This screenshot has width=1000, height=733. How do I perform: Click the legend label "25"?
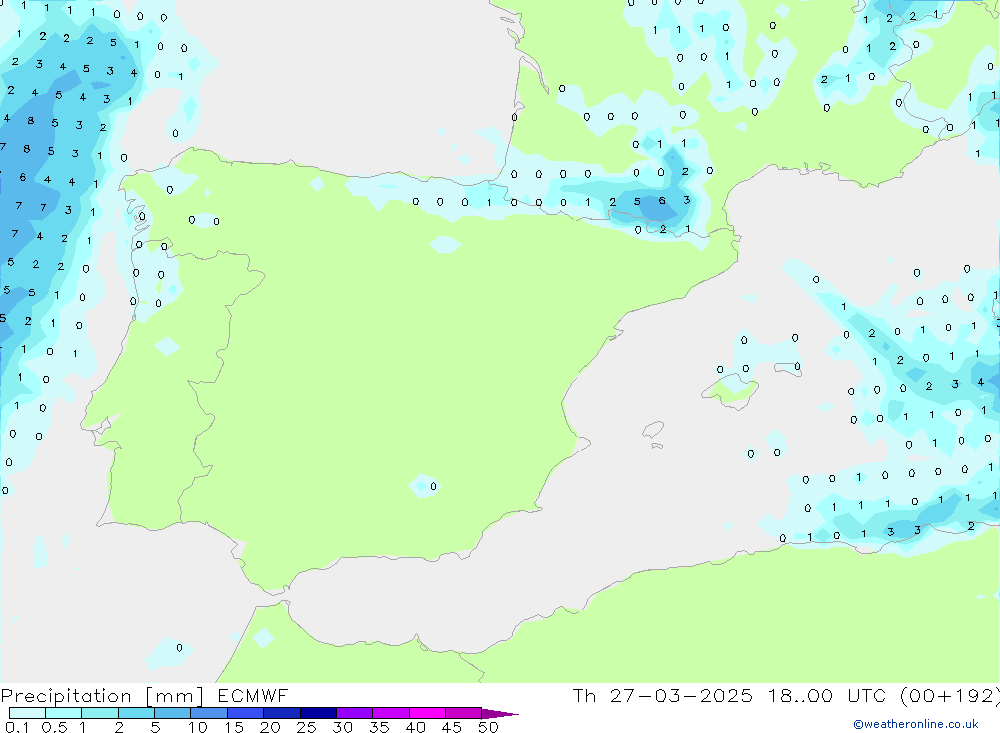tap(306, 727)
